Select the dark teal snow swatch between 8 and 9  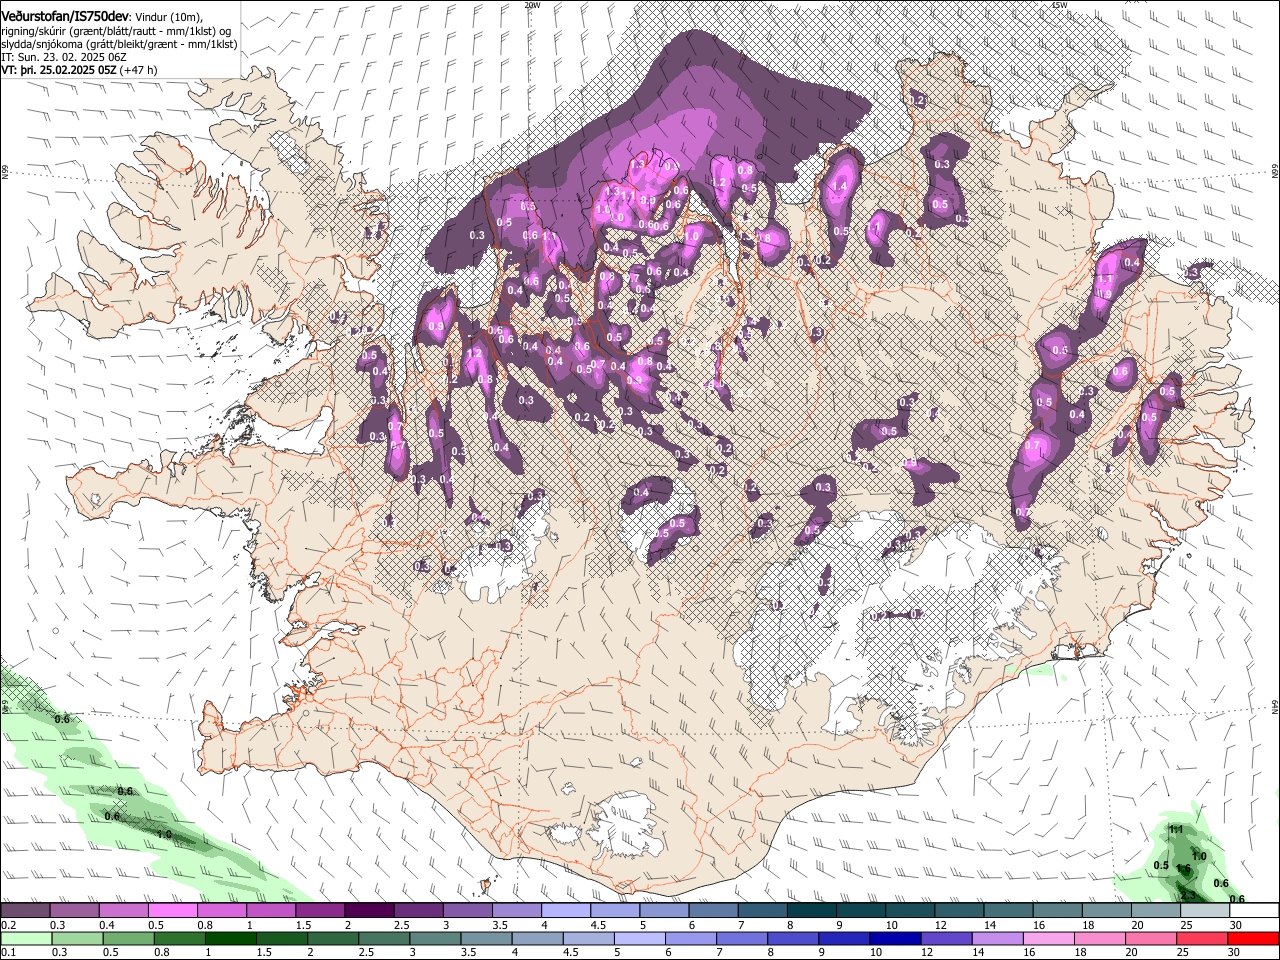click(x=811, y=911)
